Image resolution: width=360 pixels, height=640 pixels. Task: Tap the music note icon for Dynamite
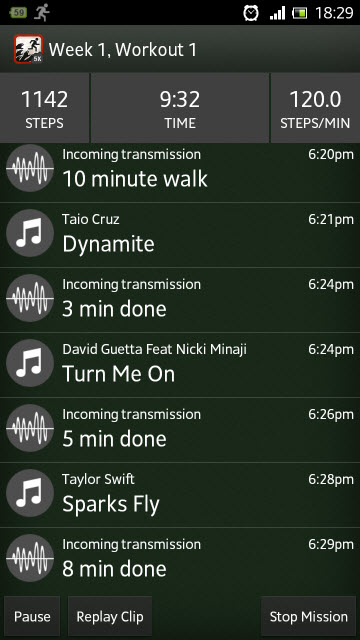point(30,233)
